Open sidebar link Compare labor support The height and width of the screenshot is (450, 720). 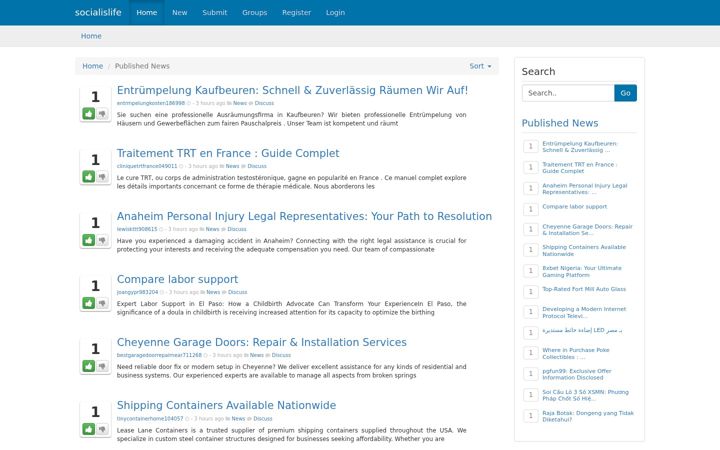[x=574, y=207]
